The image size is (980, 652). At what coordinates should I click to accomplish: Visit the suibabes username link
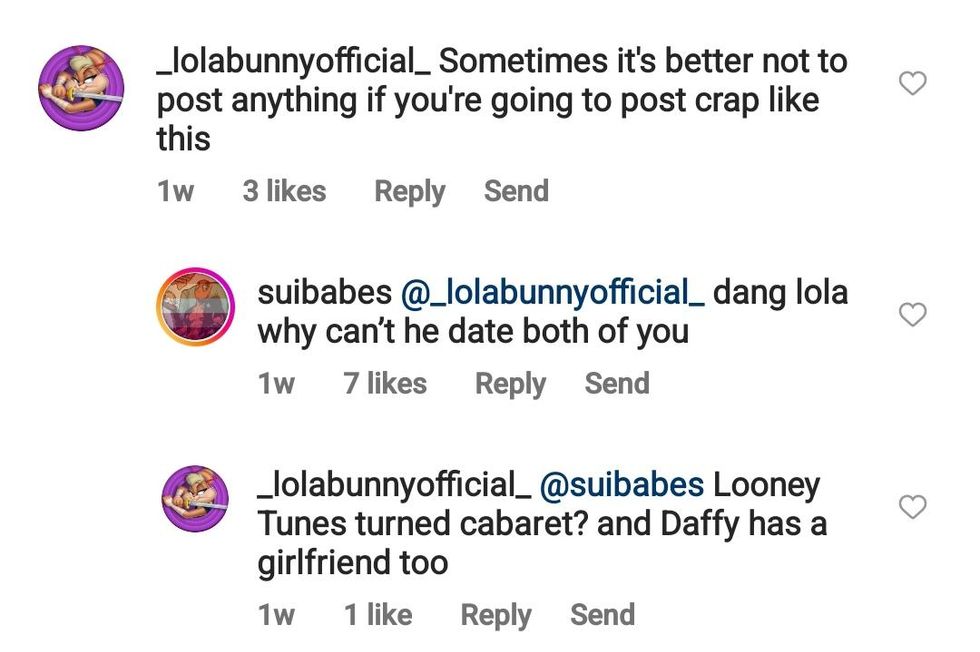pyautogui.click(x=324, y=292)
